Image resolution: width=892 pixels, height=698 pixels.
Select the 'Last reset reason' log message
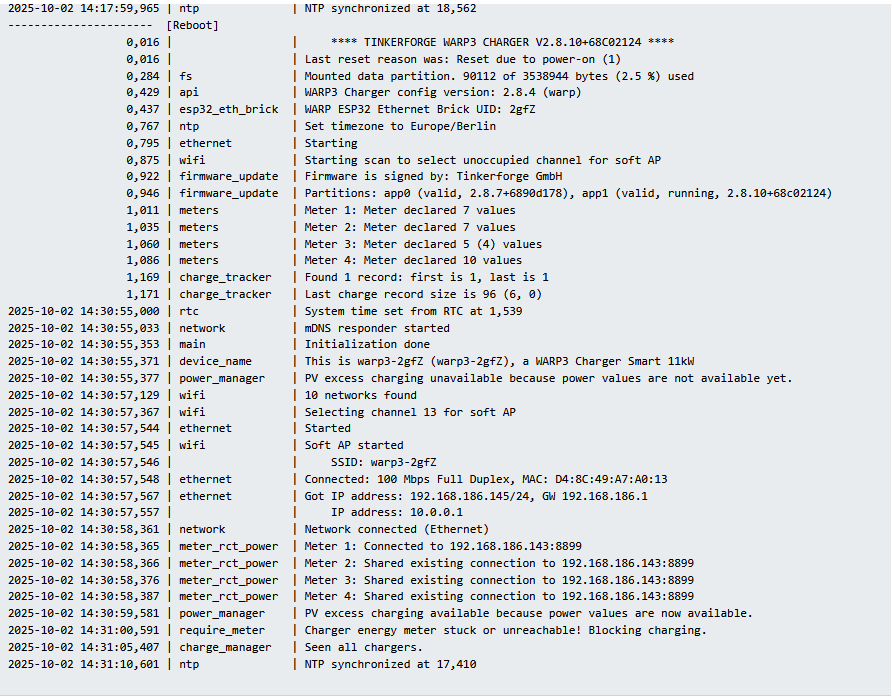pyautogui.click(x=462, y=59)
